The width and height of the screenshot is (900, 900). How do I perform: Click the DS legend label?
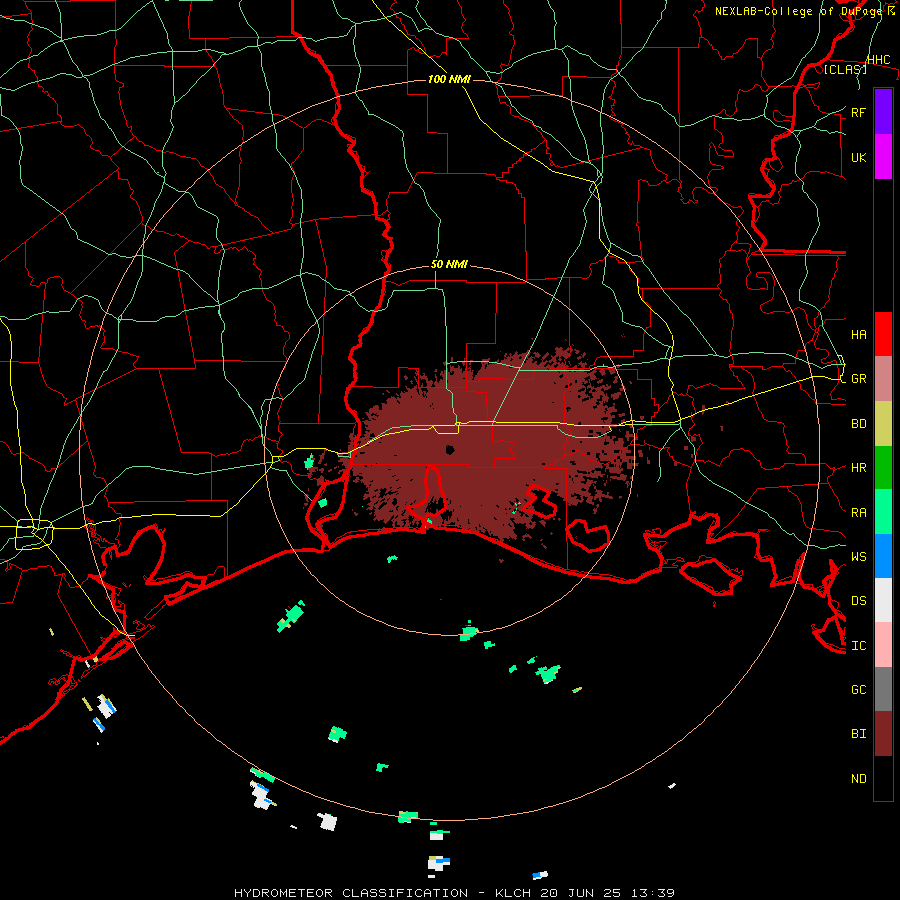[x=858, y=601]
